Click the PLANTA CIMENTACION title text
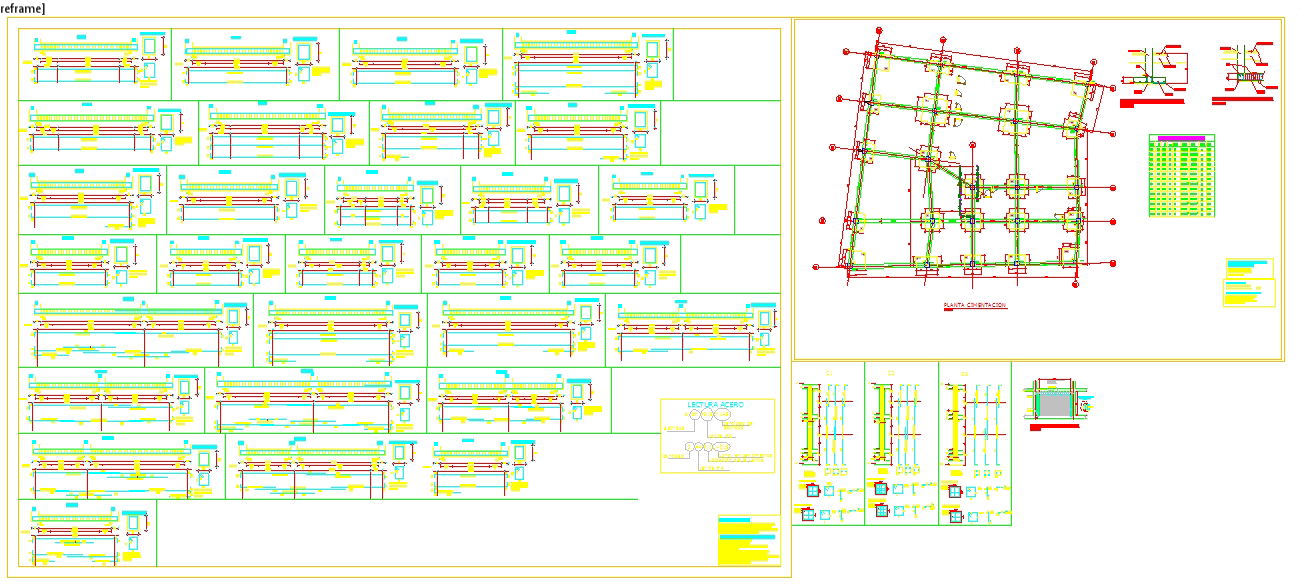 point(974,305)
